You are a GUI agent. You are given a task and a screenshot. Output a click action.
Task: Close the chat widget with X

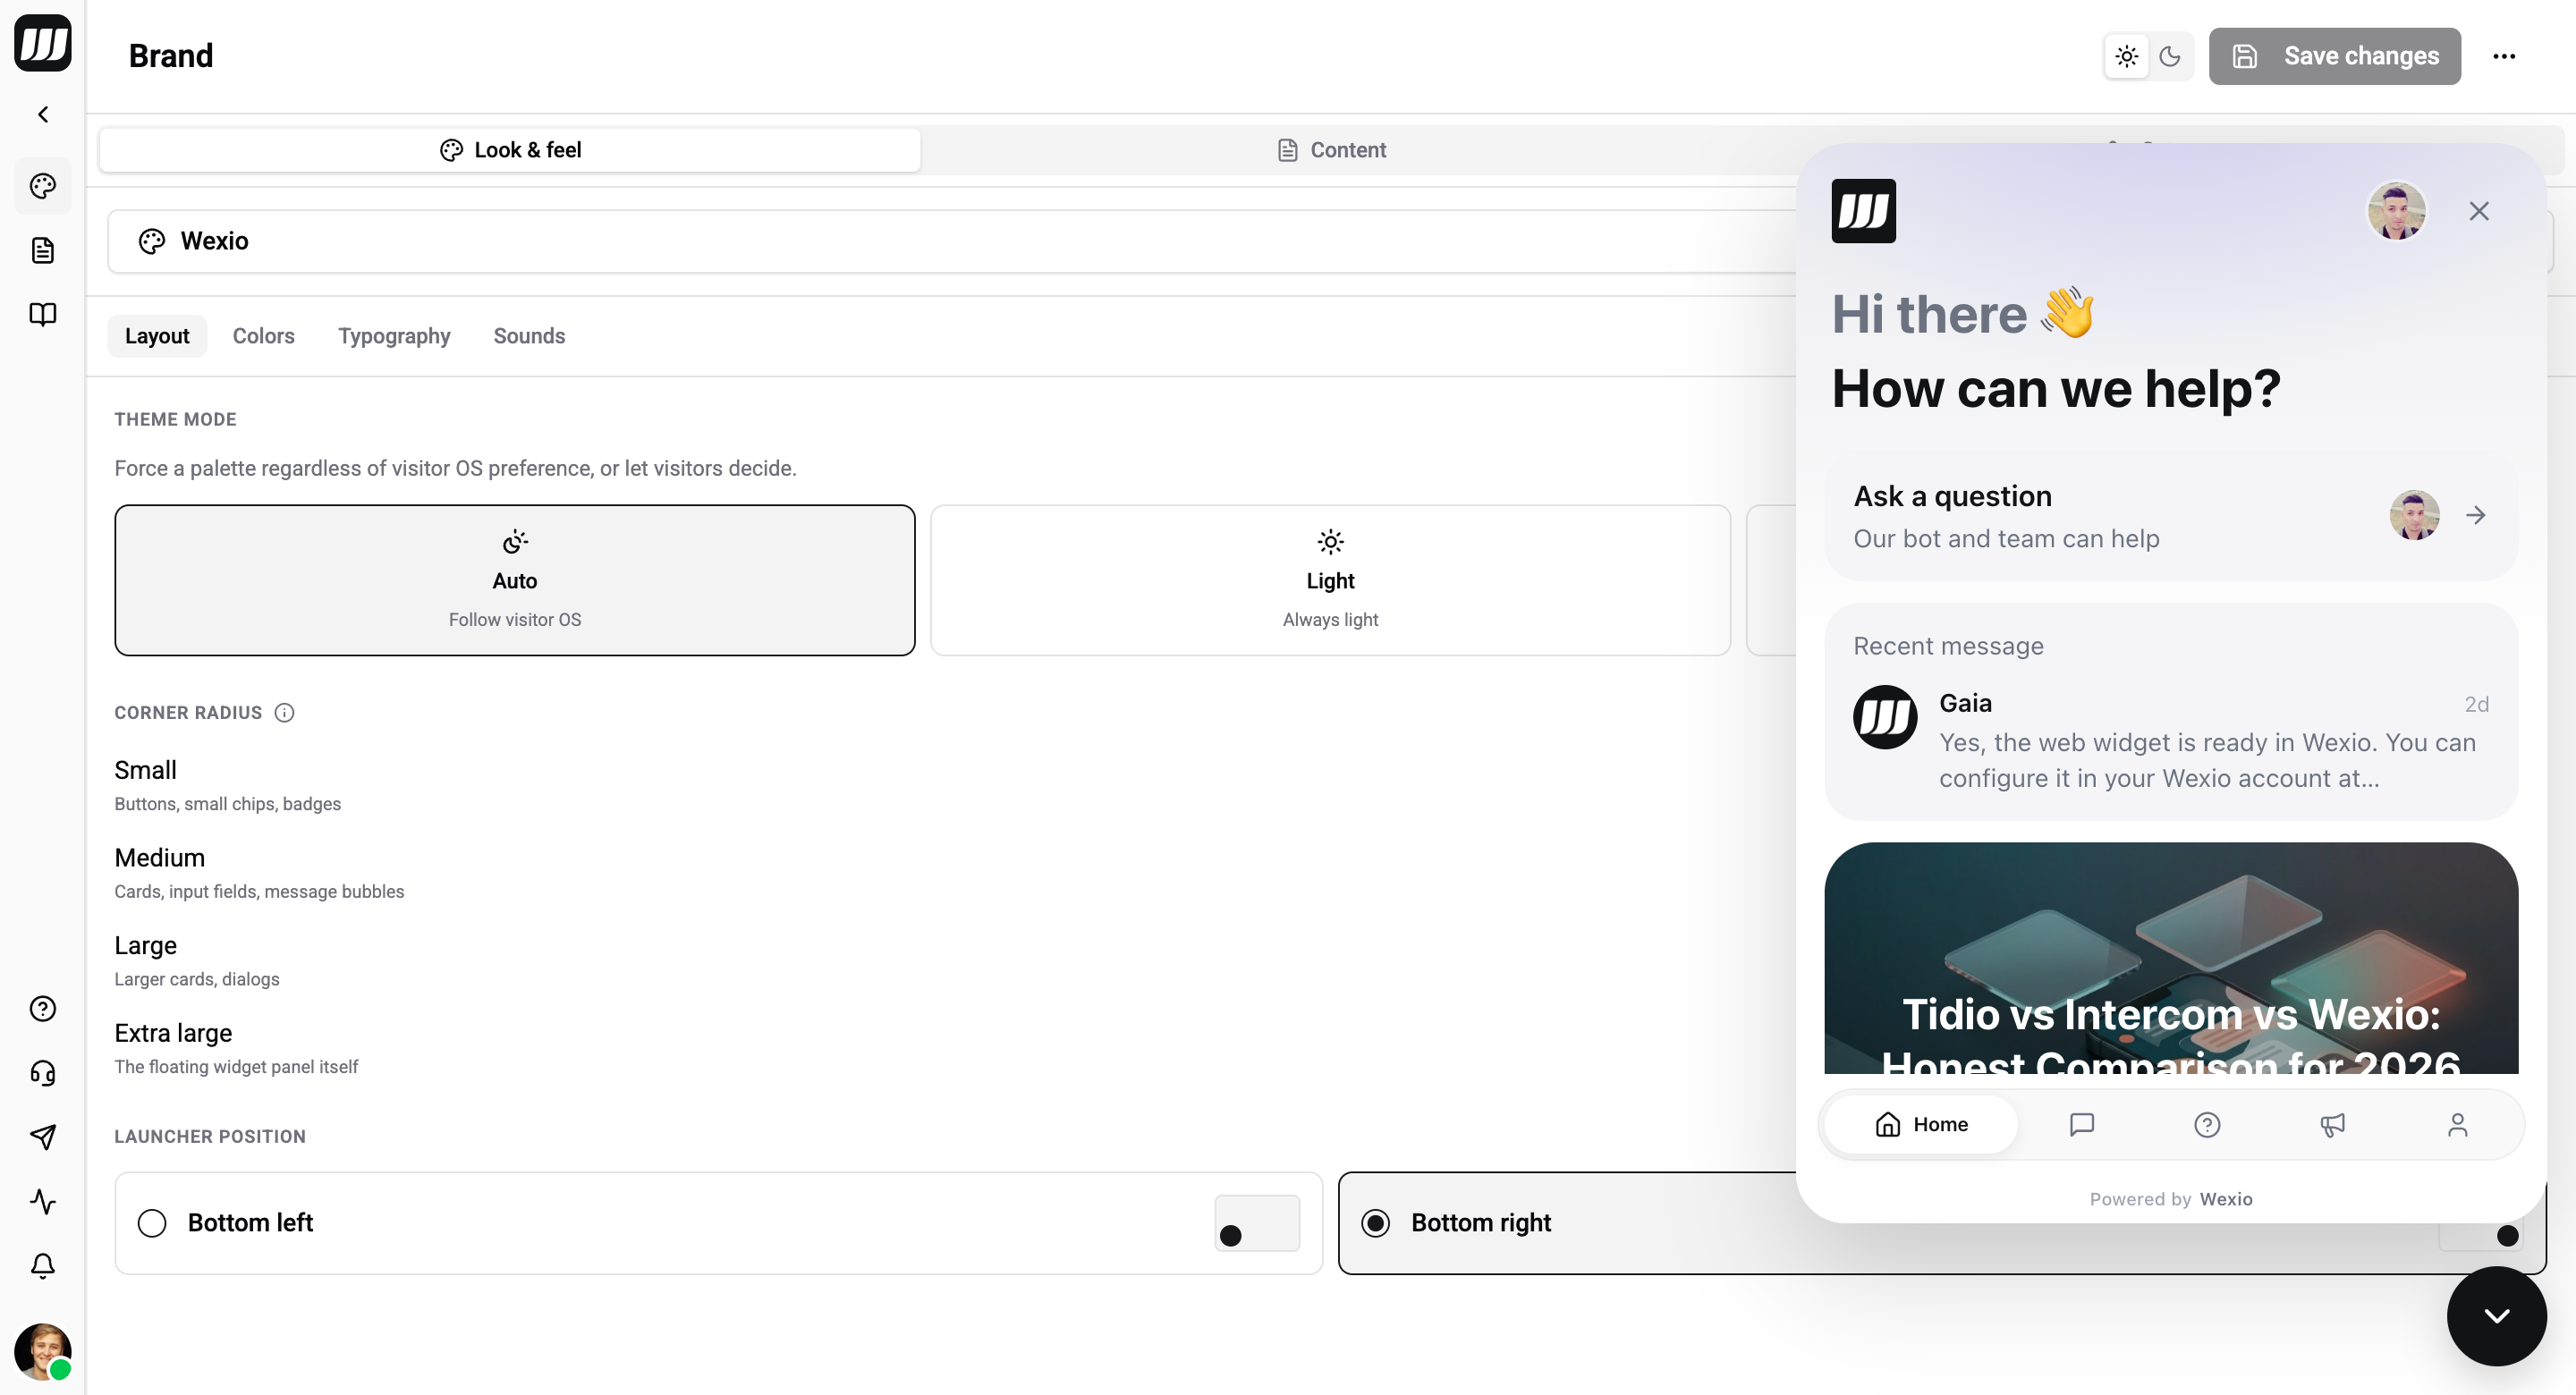click(x=2479, y=211)
